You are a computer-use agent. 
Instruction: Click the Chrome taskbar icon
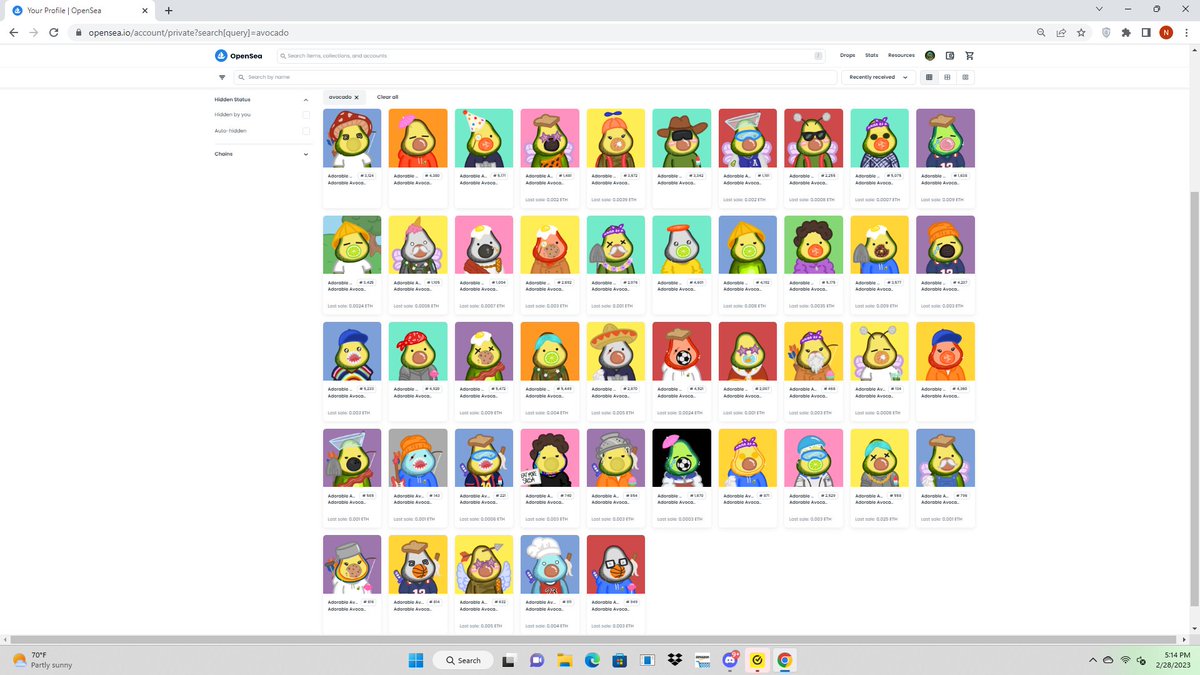(785, 660)
